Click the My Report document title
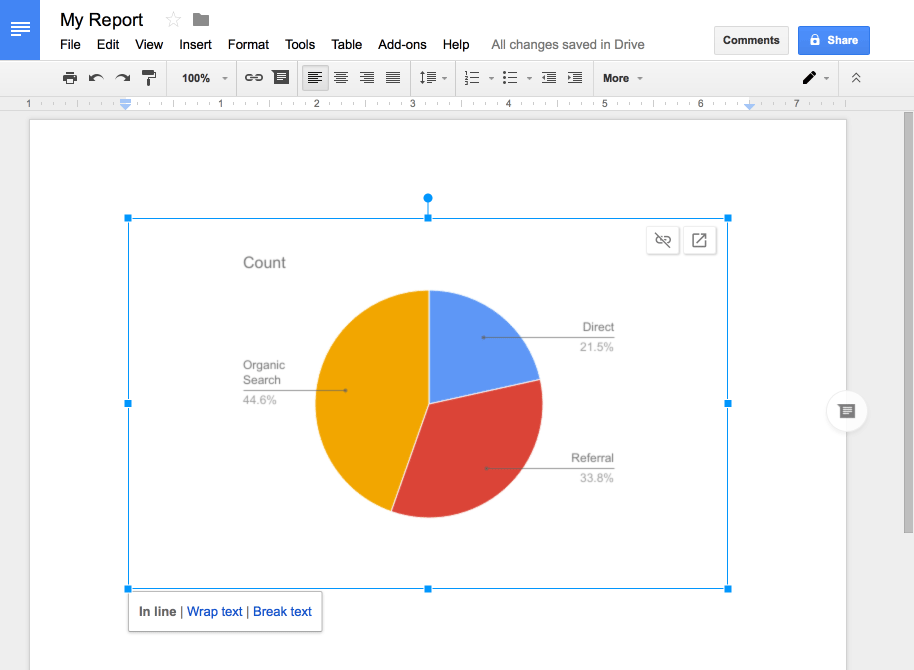 click(101, 20)
